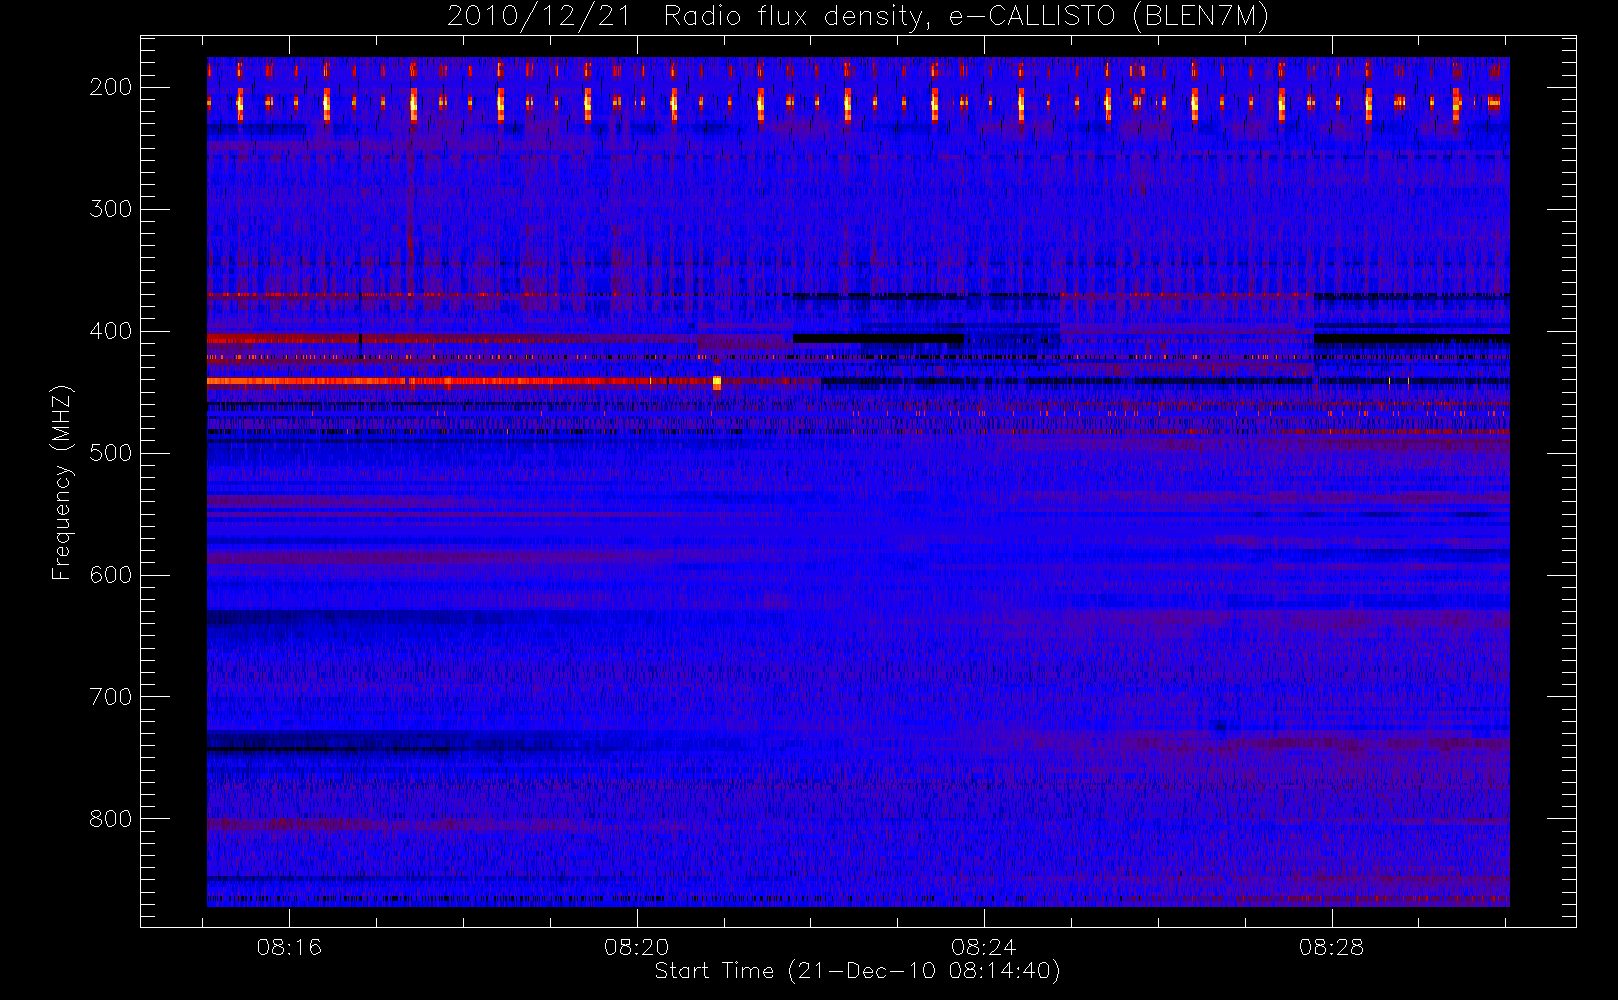The height and width of the screenshot is (1000, 1618).
Task: Click the 08:28 time tick label
Action: (x=1332, y=947)
